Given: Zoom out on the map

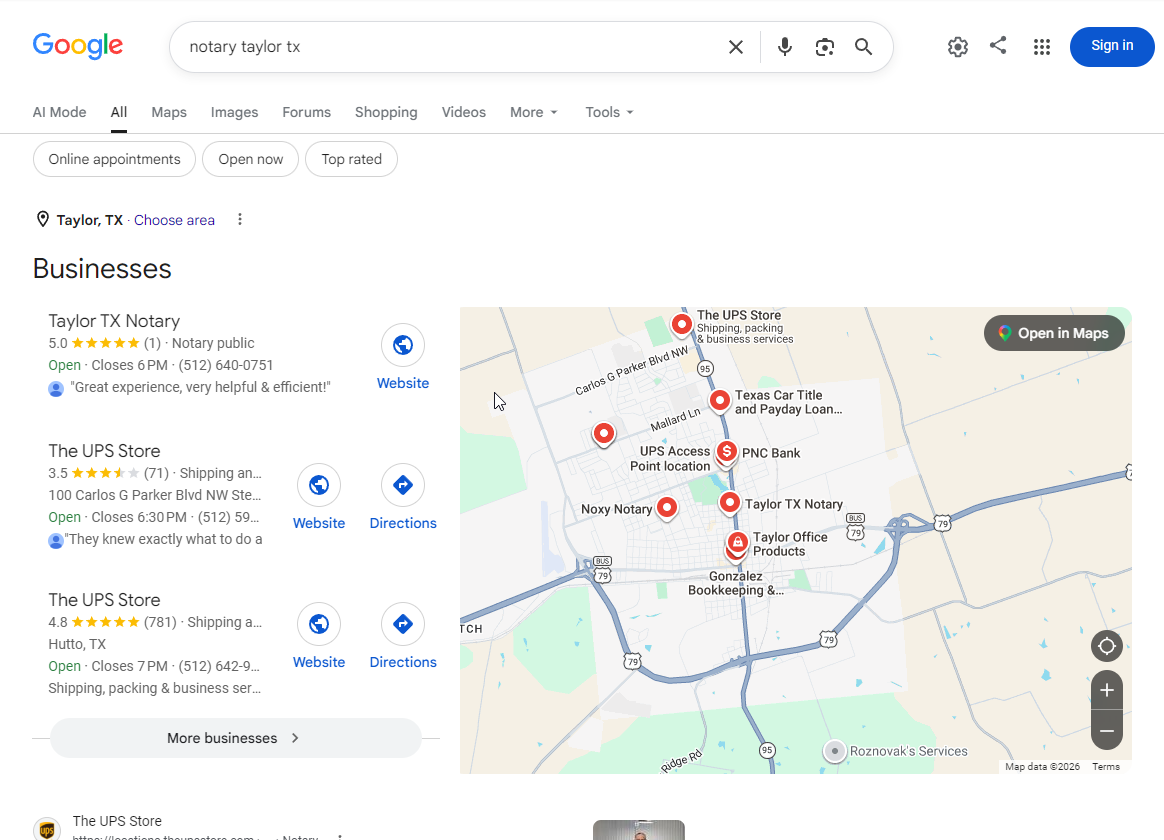Looking at the screenshot, I should point(1107,731).
